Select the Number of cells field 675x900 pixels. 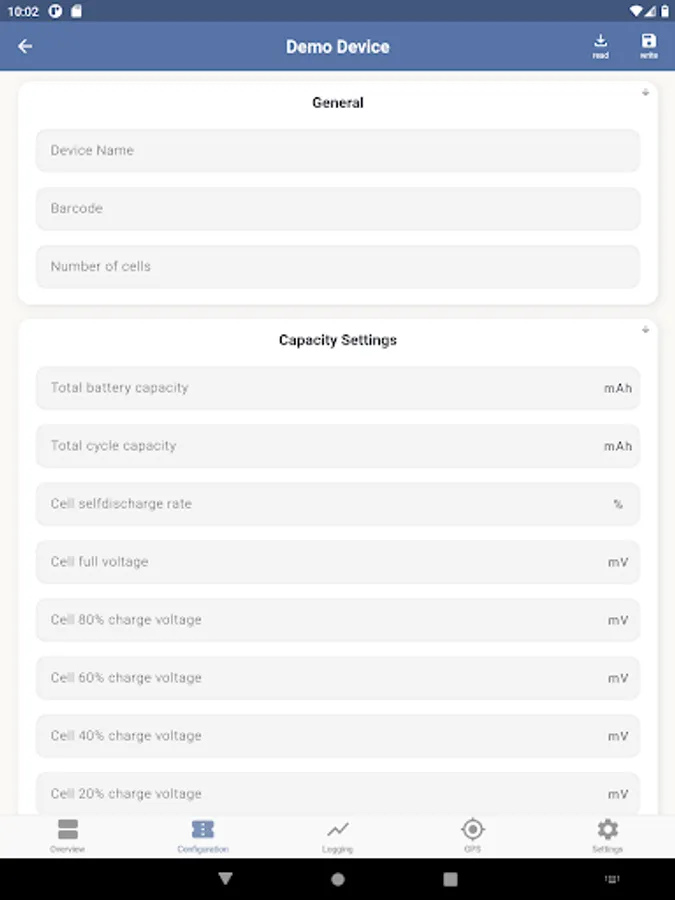coord(338,266)
